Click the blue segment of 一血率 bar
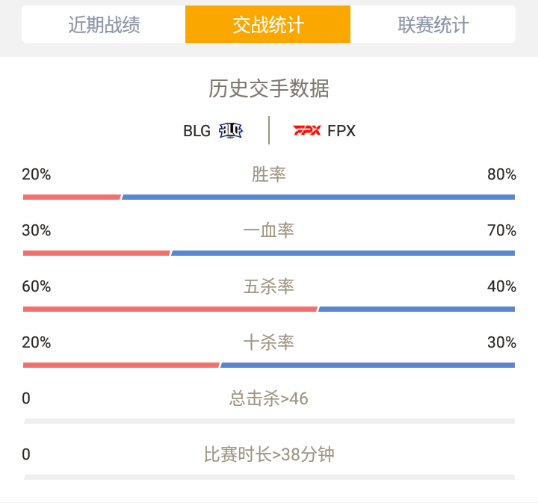 click(343, 253)
